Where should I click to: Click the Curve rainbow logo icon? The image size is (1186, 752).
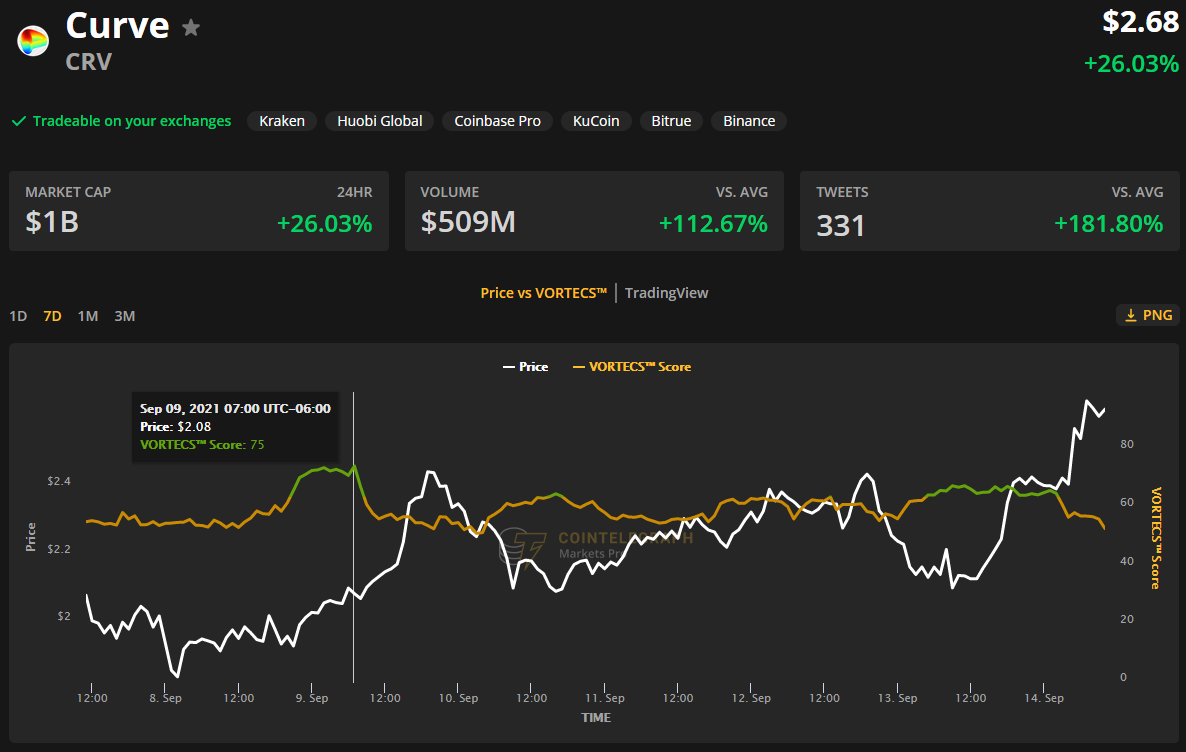(33, 41)
